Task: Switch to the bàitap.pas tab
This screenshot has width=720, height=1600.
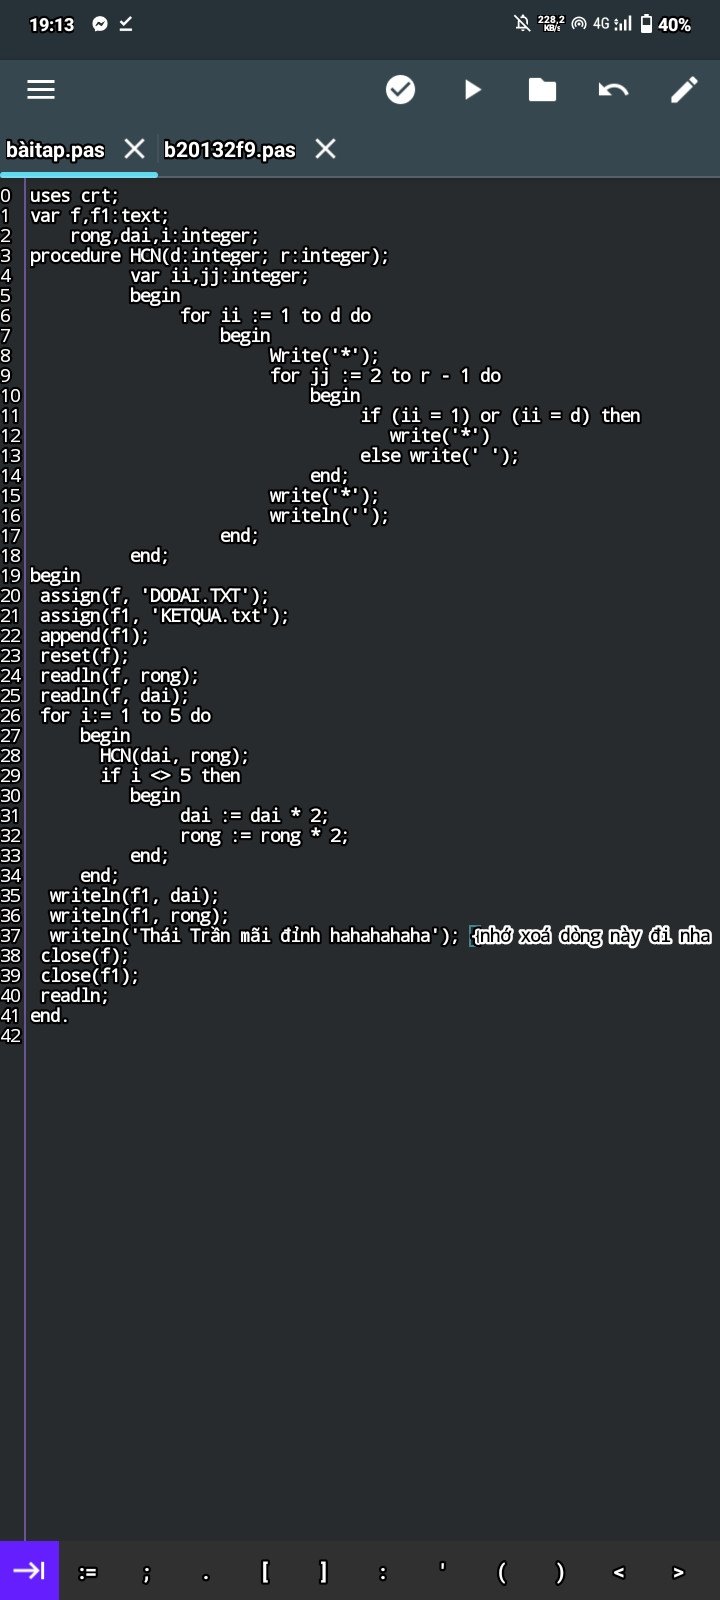Action: click(55, 150)
